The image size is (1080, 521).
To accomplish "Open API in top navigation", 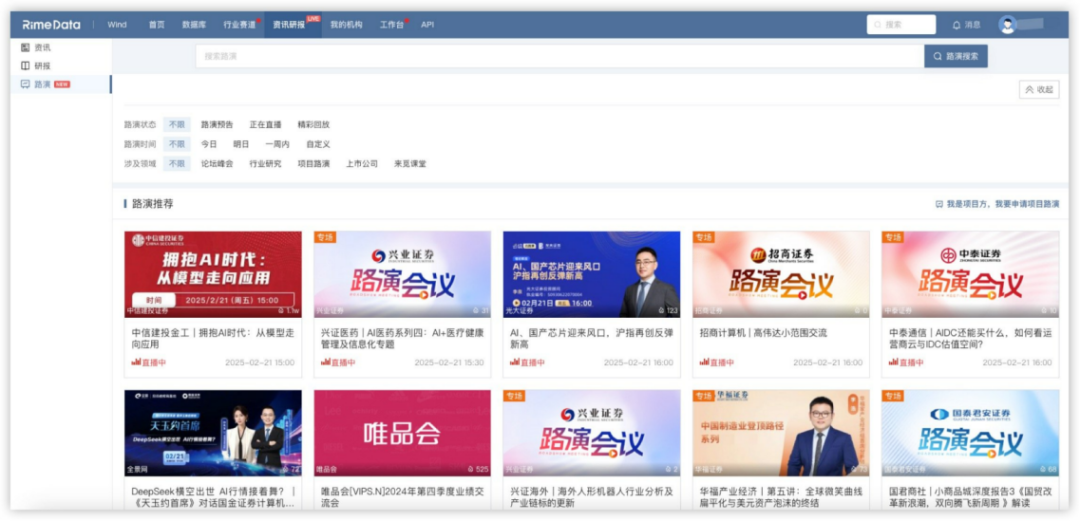I will point(427,25).
